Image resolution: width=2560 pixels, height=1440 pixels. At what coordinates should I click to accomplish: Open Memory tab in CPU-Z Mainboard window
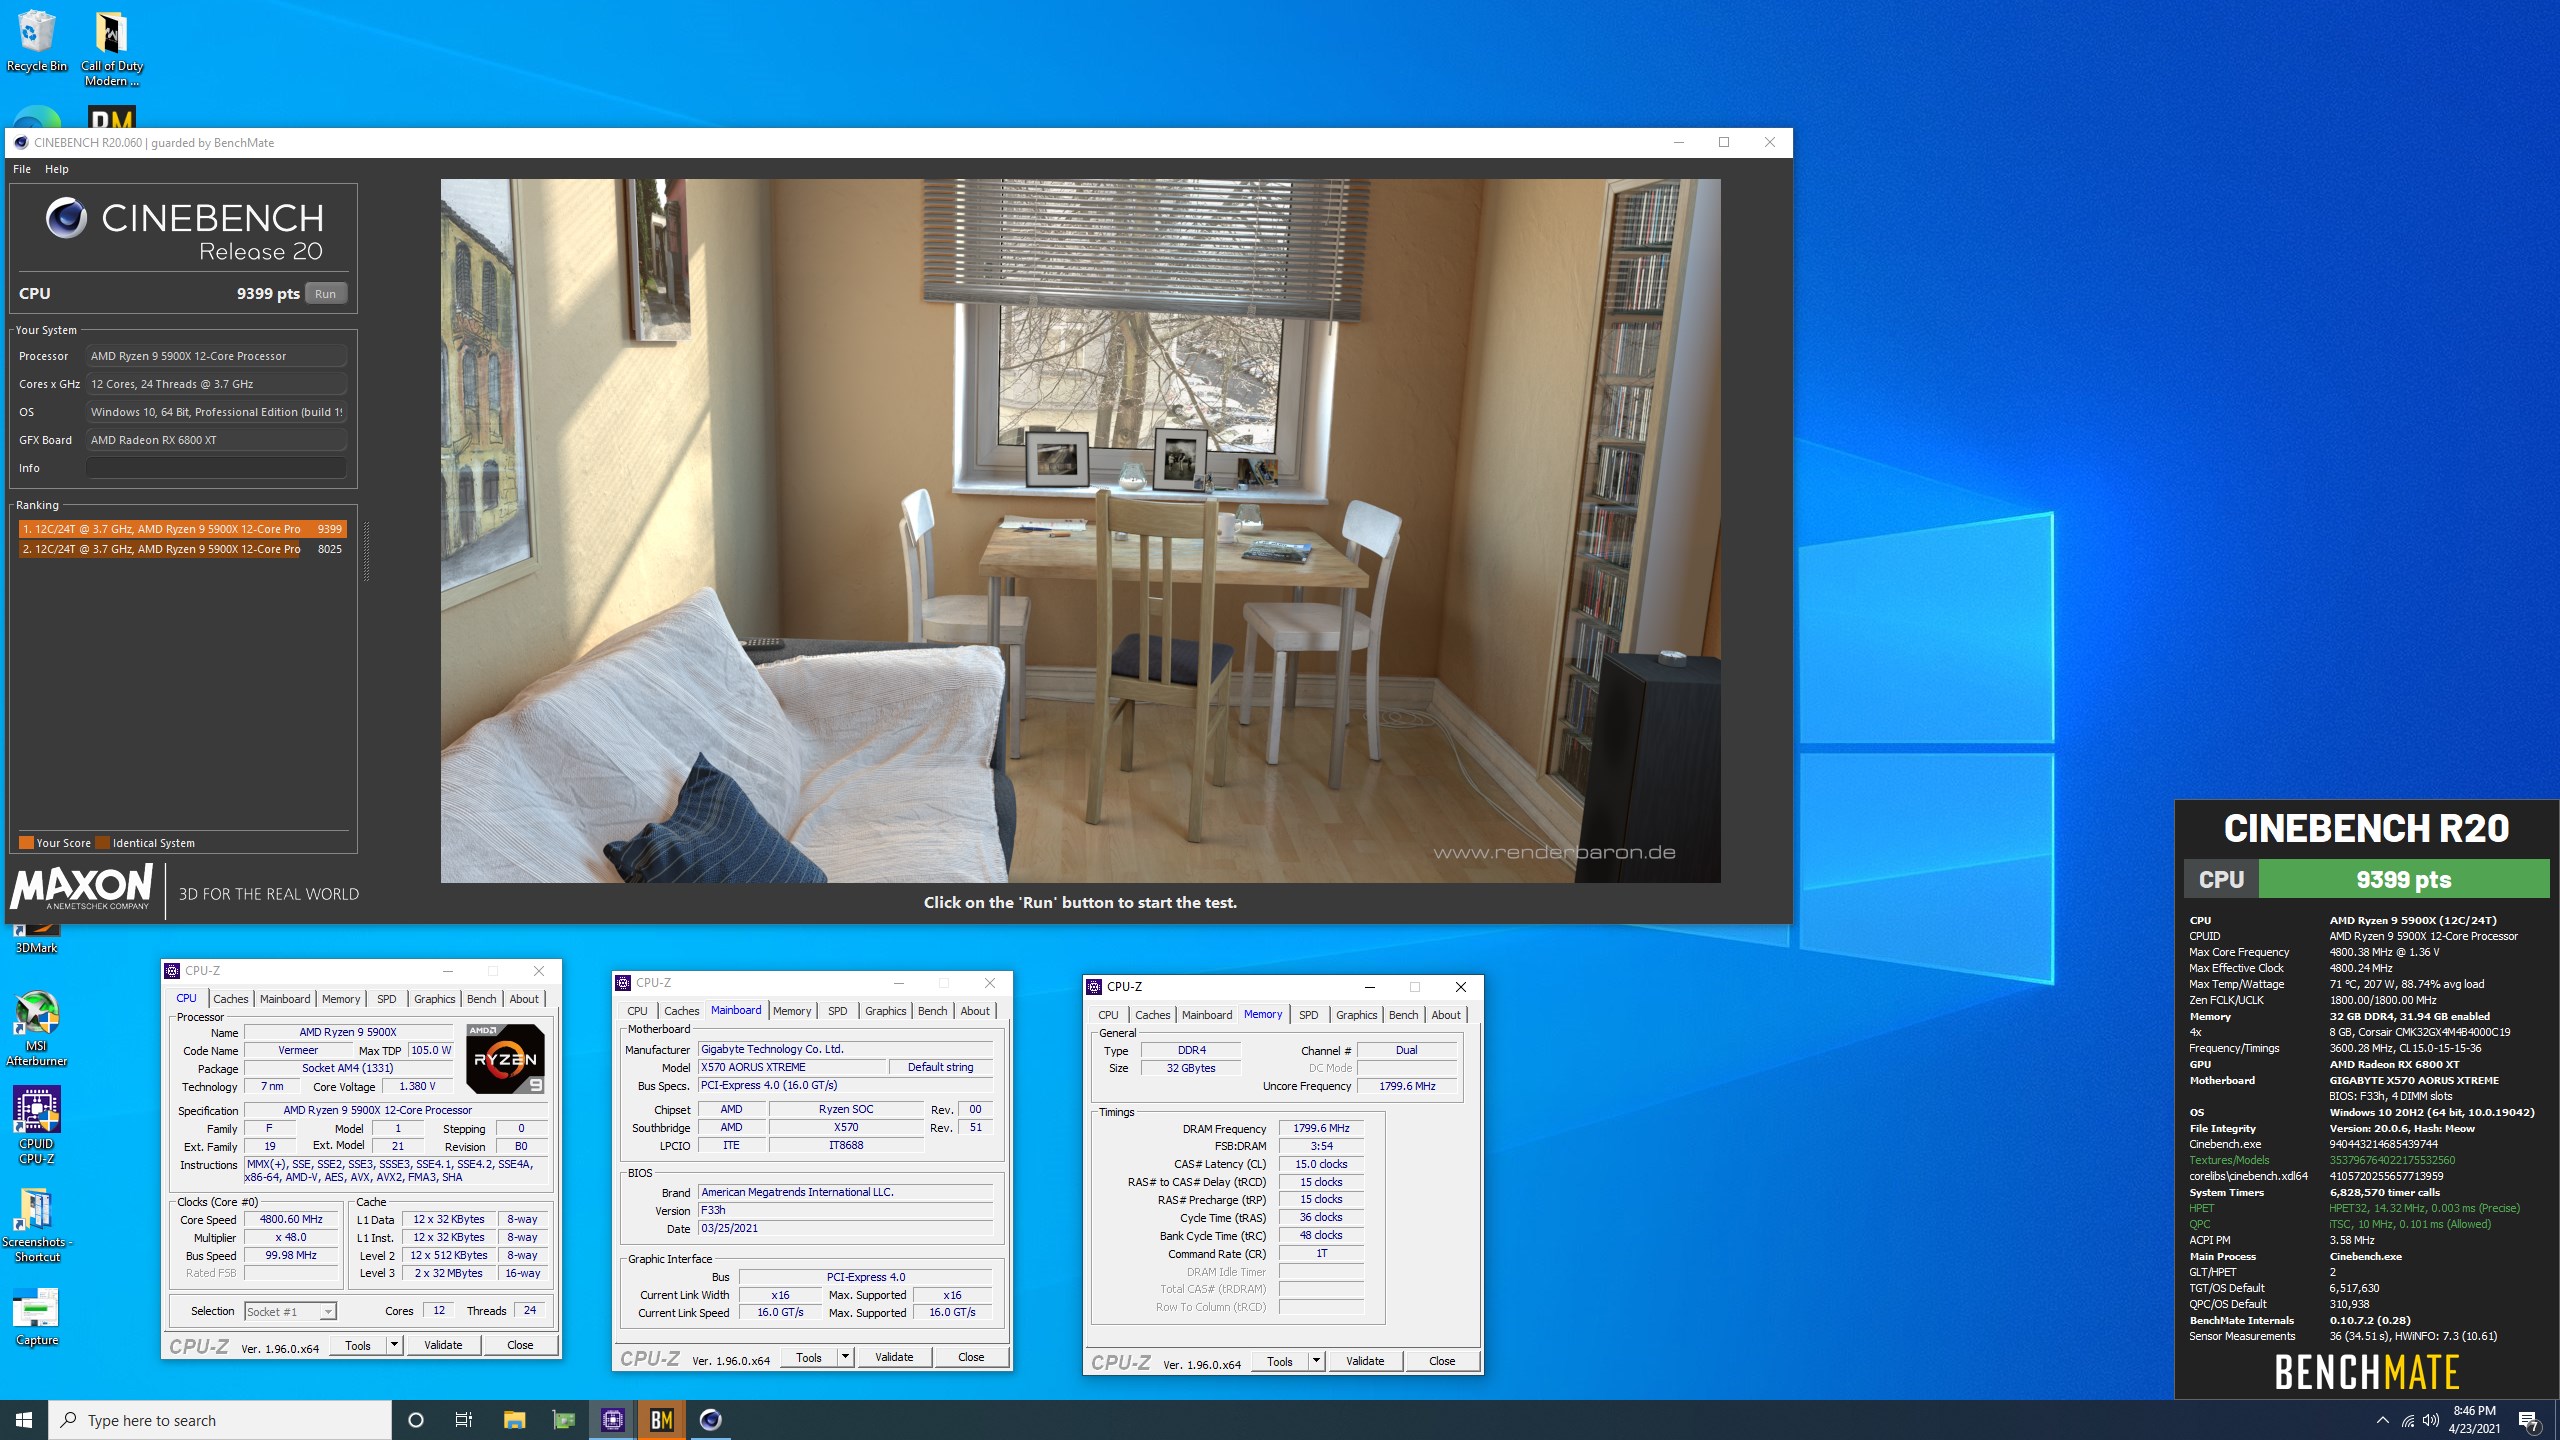pos(792,1011)
